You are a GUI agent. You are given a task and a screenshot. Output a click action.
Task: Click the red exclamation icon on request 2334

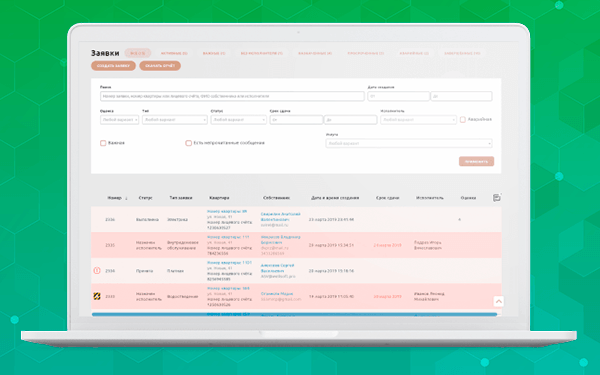pyautogui.click(x=97, y=271)
